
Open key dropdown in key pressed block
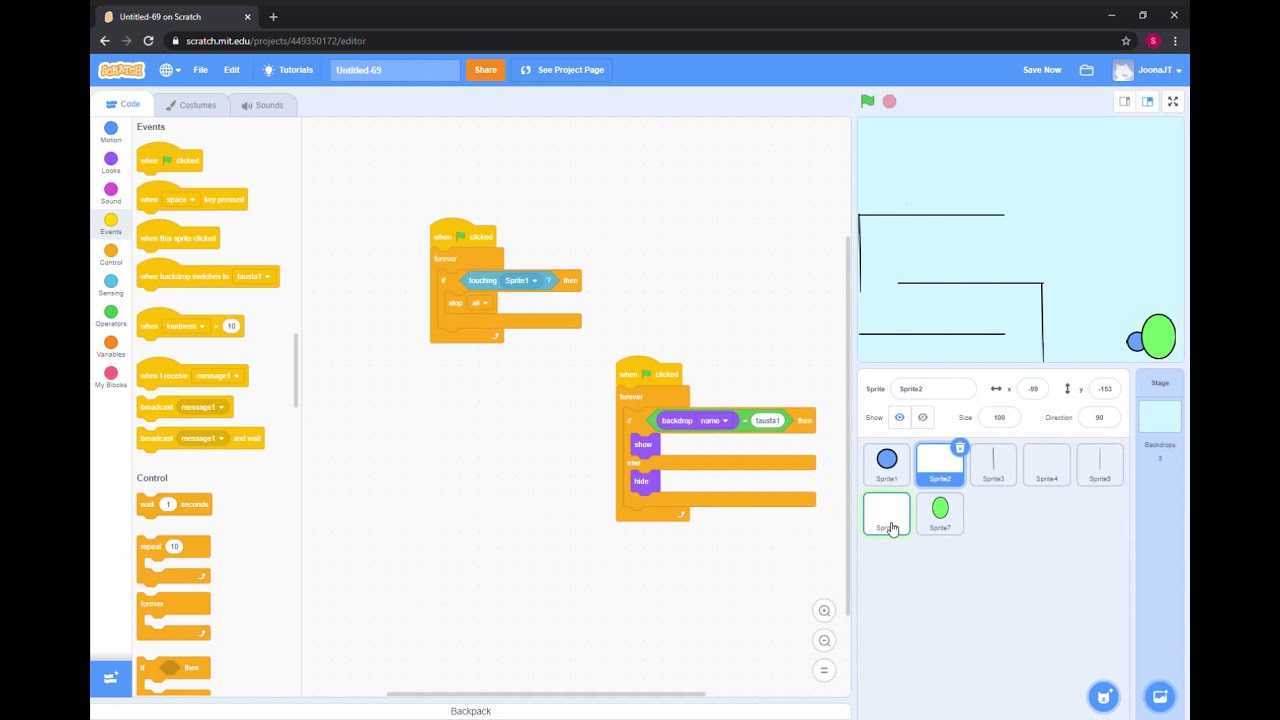(181, 199)
